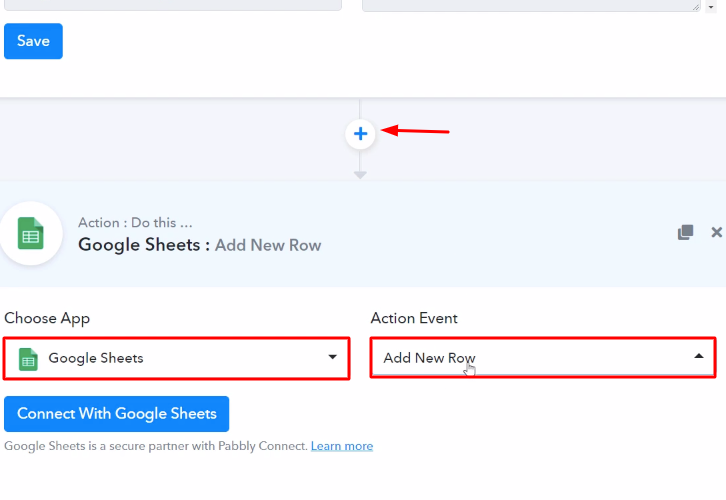
Task: Remove the action step with X icon
Action: [x=716, y=232]
